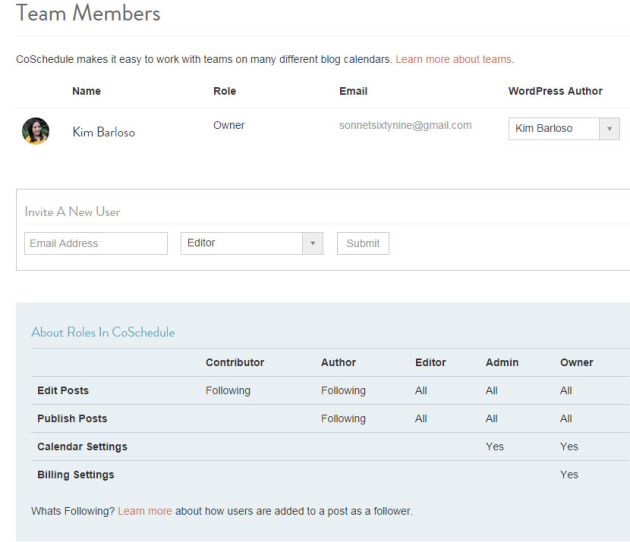
Task: Click the Author column header in roles table
Action: pos(338,362)
